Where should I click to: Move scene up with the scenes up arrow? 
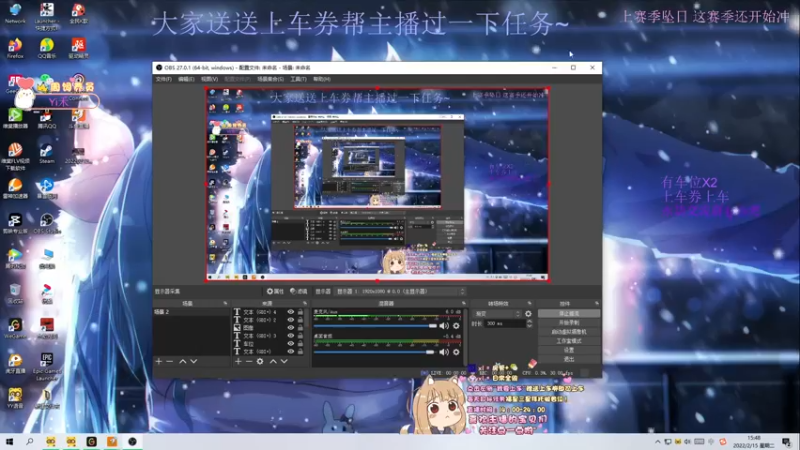[183, 361]
